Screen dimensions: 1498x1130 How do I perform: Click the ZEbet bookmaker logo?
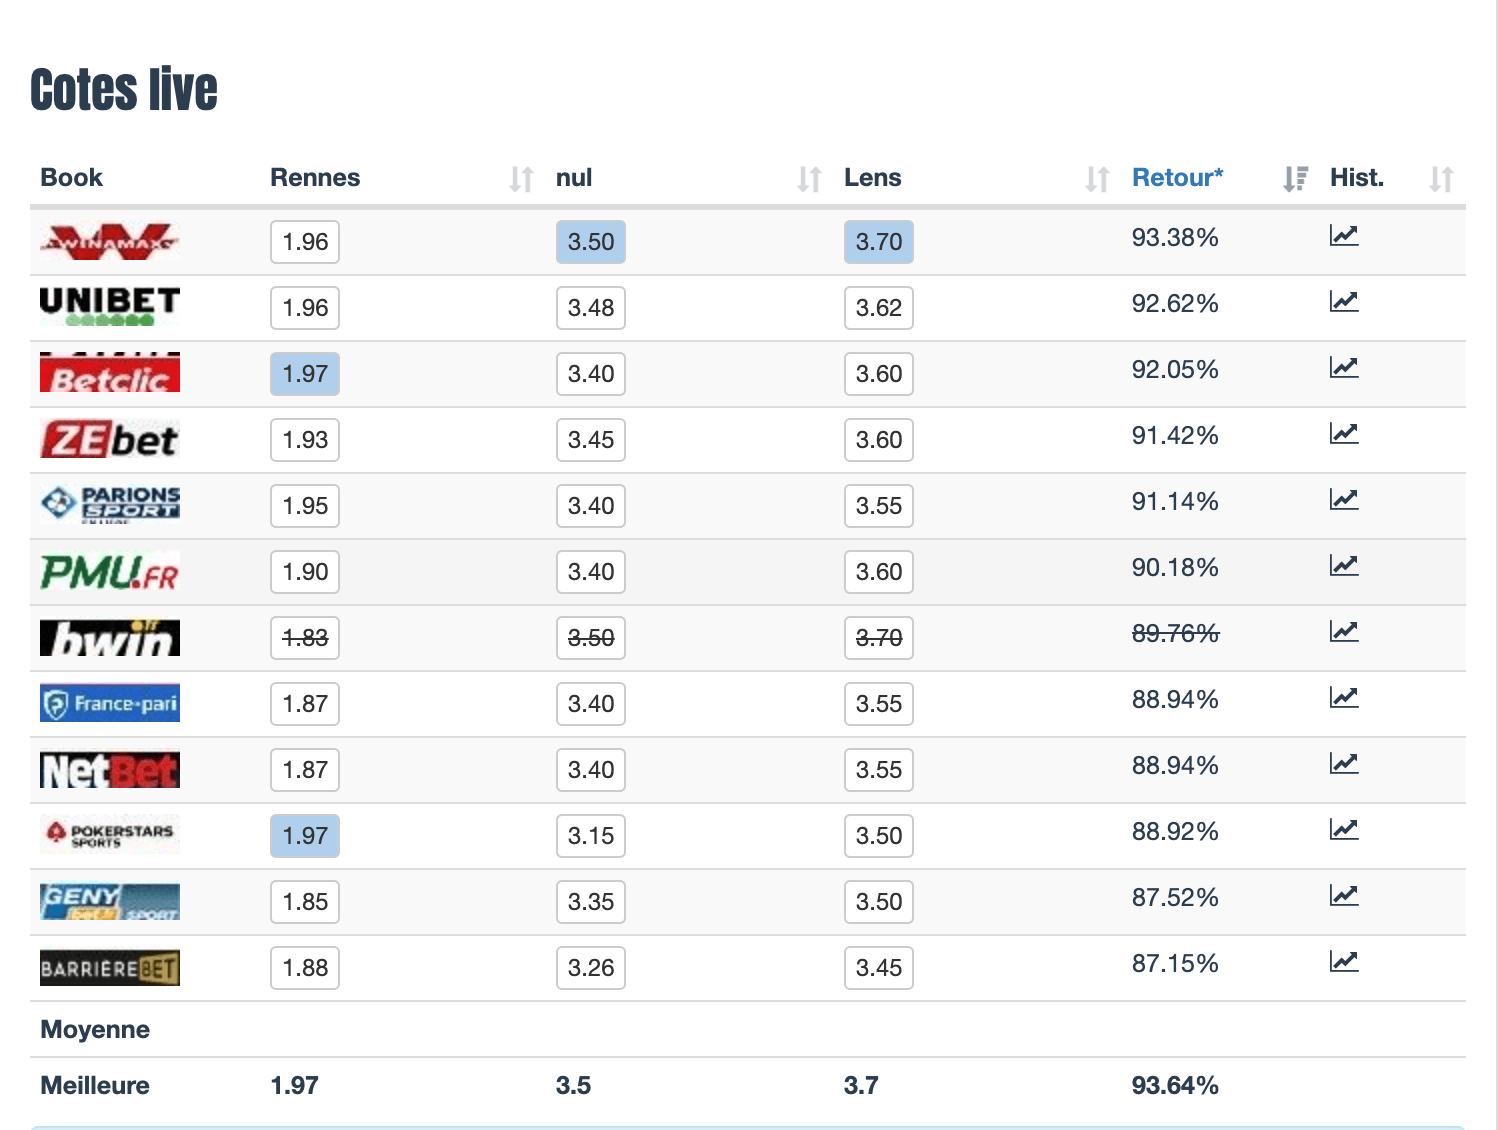(x=110, y=439)
